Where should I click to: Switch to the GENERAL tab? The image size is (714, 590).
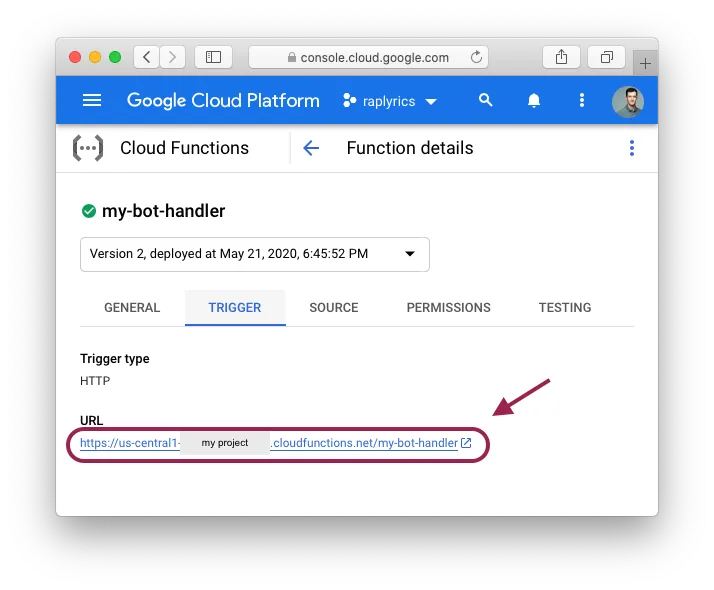132,308
